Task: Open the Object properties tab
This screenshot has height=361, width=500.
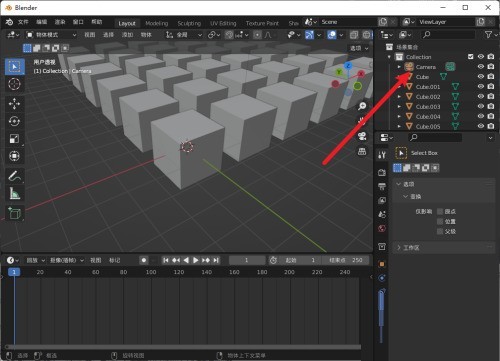Action: (382, 264)
